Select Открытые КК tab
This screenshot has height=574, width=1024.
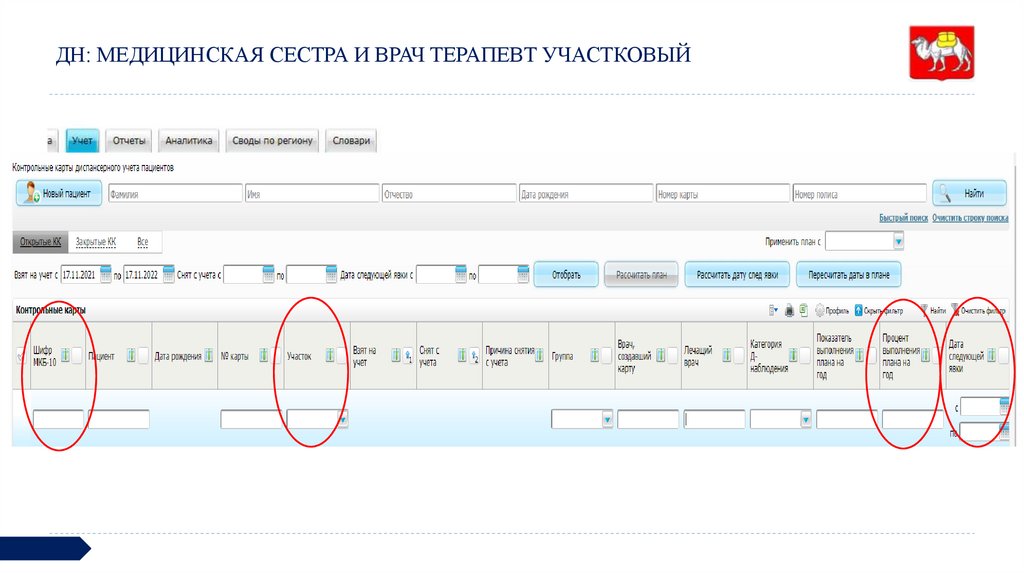(x=40, y=242)
